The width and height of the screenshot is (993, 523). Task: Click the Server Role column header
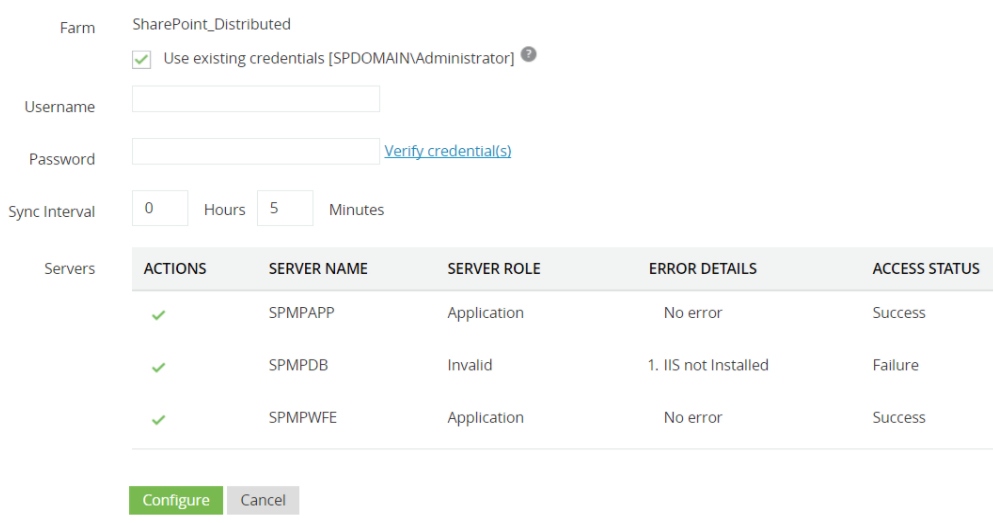pyautogui.click(x=494, y=269)
